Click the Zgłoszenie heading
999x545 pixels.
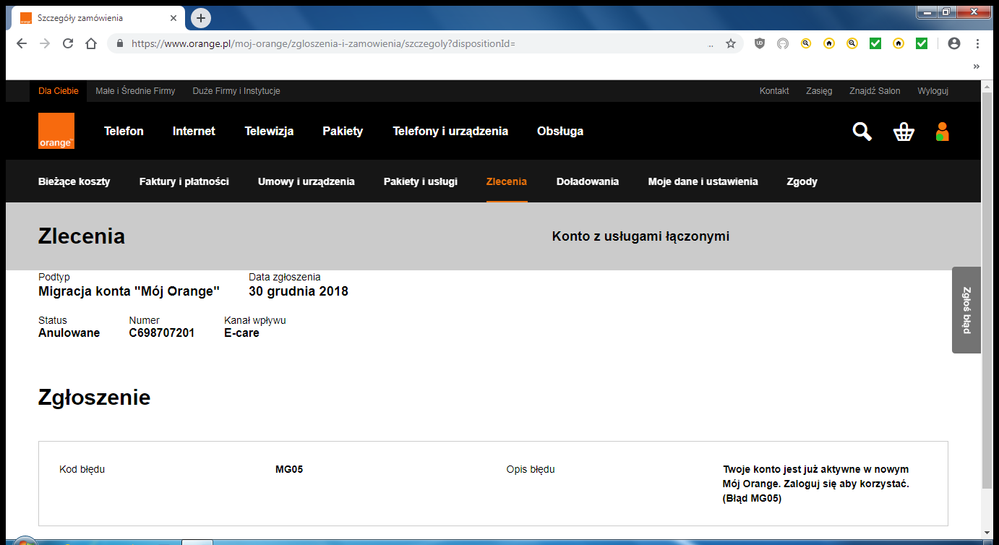pos(94,397)
